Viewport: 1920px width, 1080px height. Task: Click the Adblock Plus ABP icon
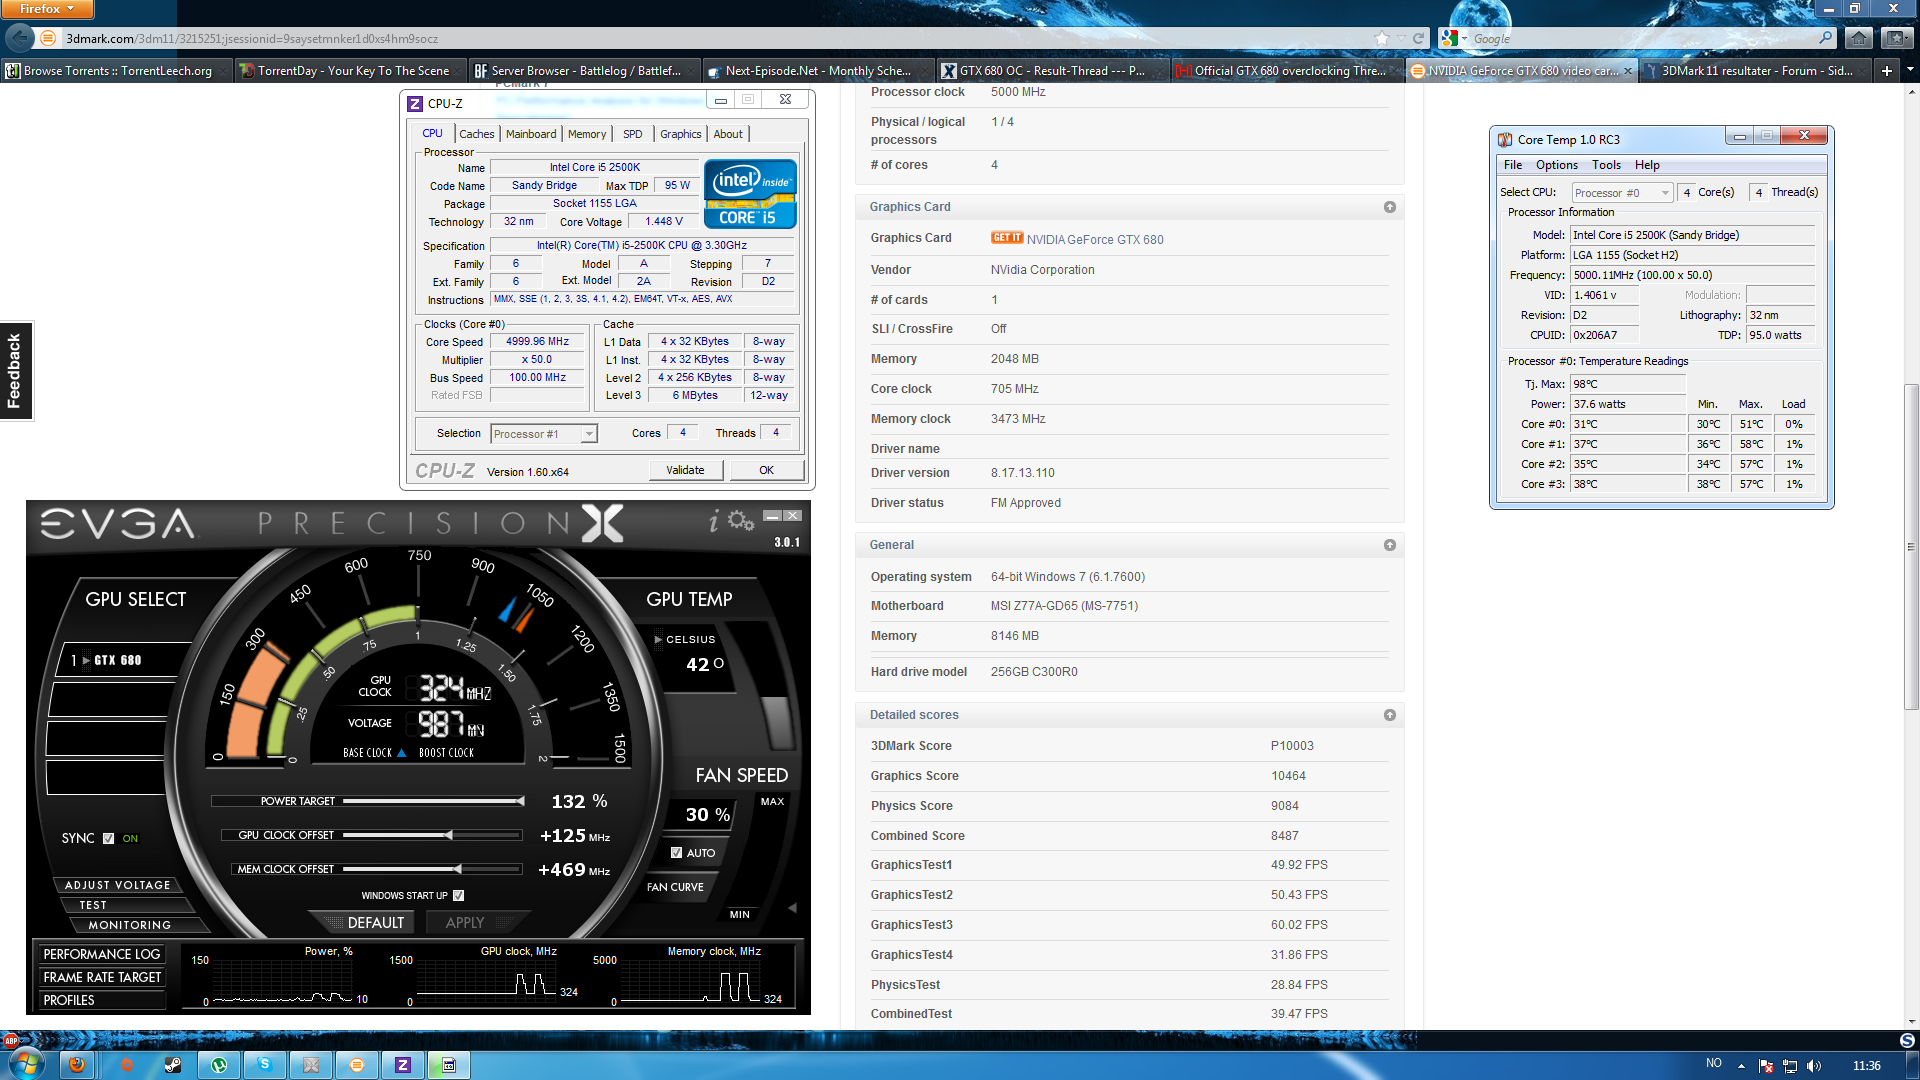11,1041
